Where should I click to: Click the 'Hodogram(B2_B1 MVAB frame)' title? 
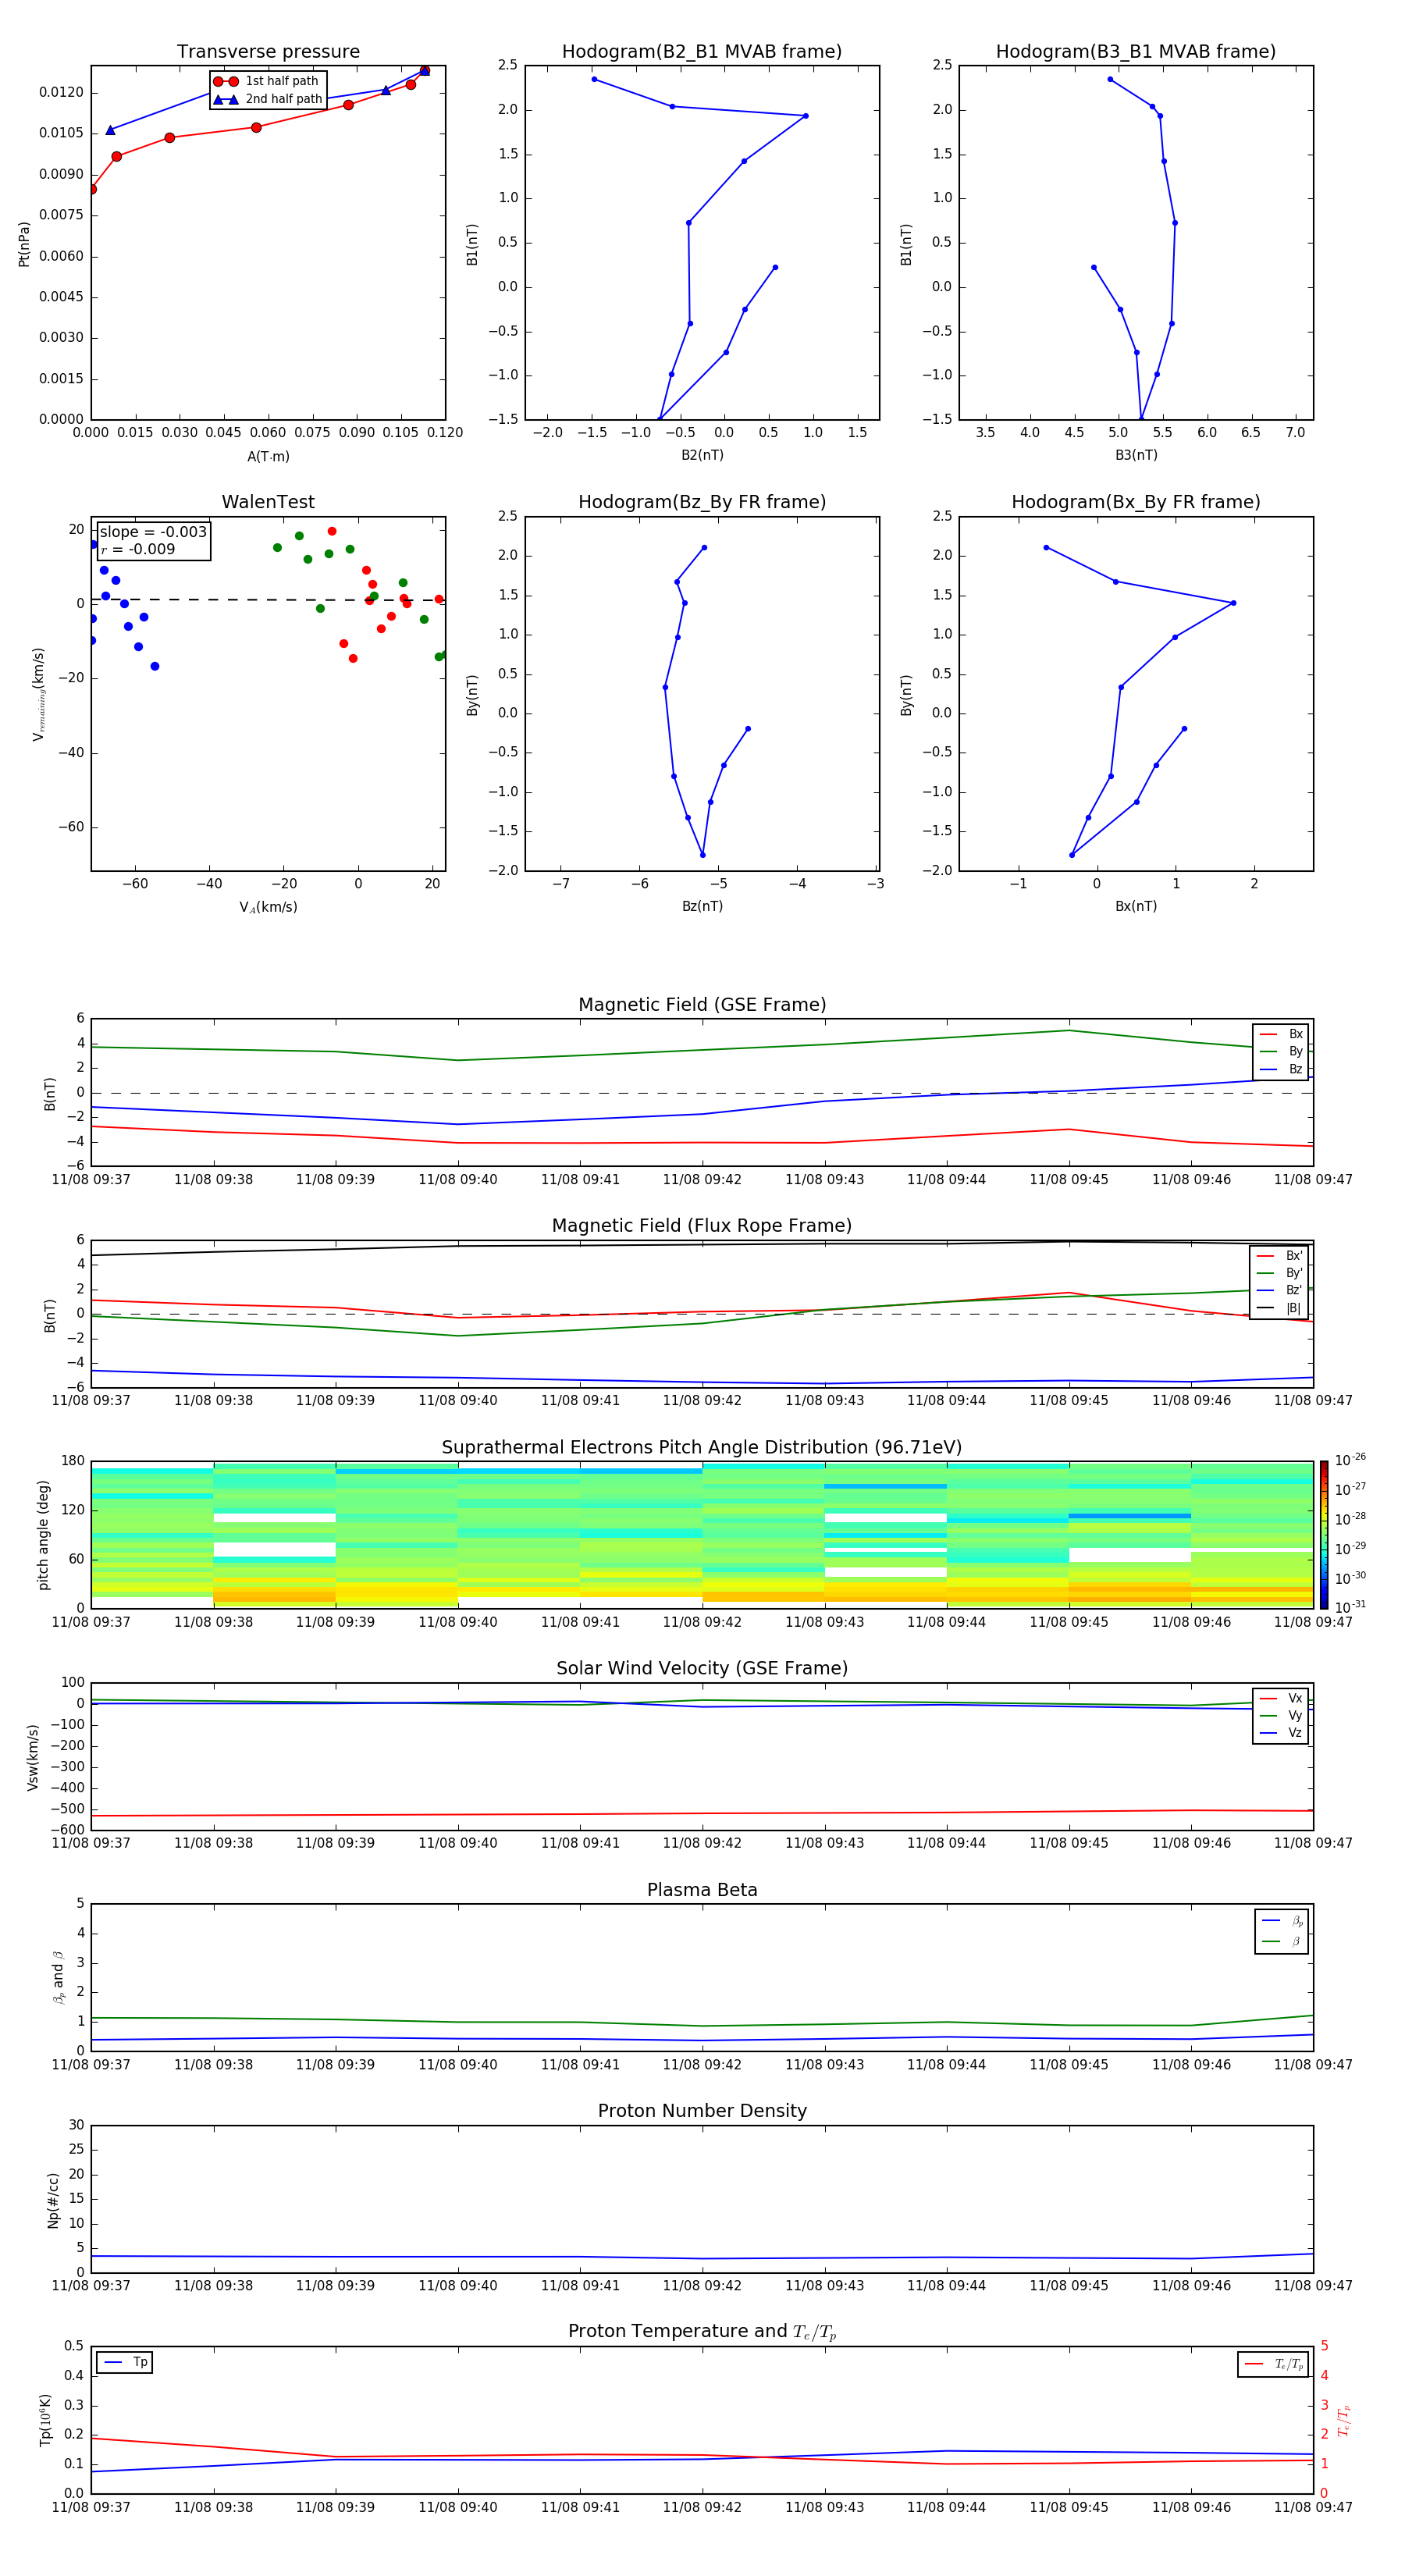pyautogui.click(x=702, y=52)
